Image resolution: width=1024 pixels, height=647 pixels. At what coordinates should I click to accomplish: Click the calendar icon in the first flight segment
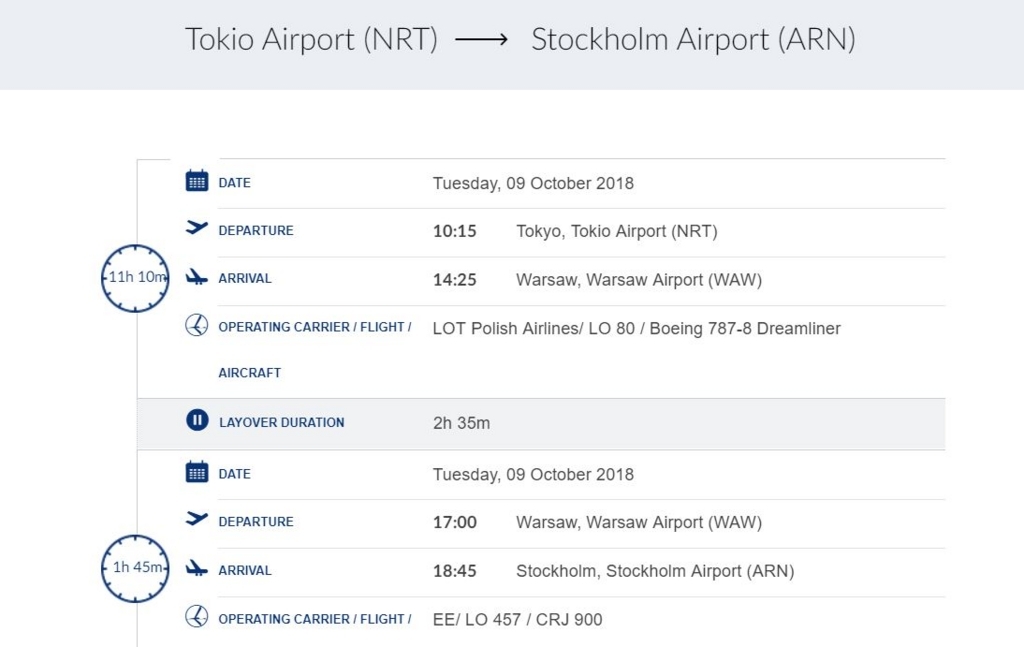coord(197,181)
